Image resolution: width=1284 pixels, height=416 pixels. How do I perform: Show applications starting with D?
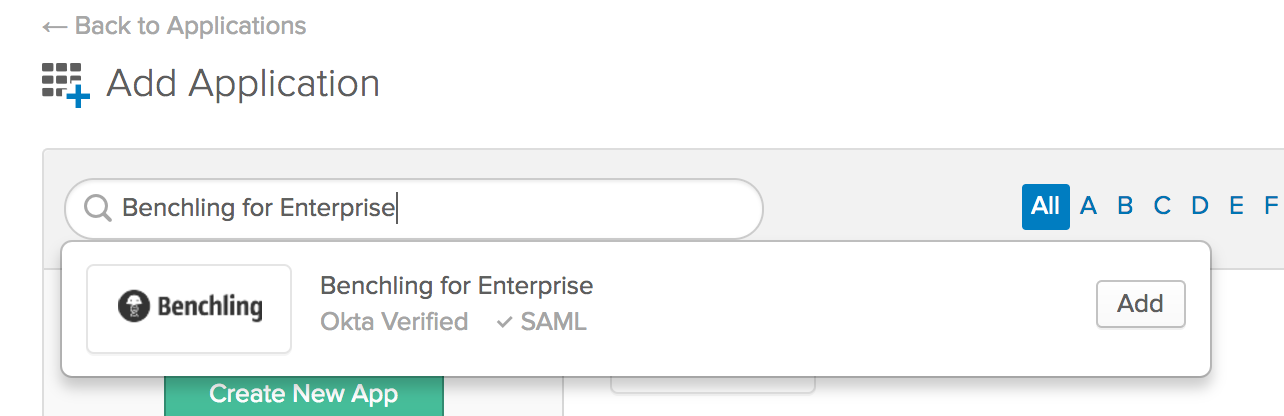[x=1200, y=206]
